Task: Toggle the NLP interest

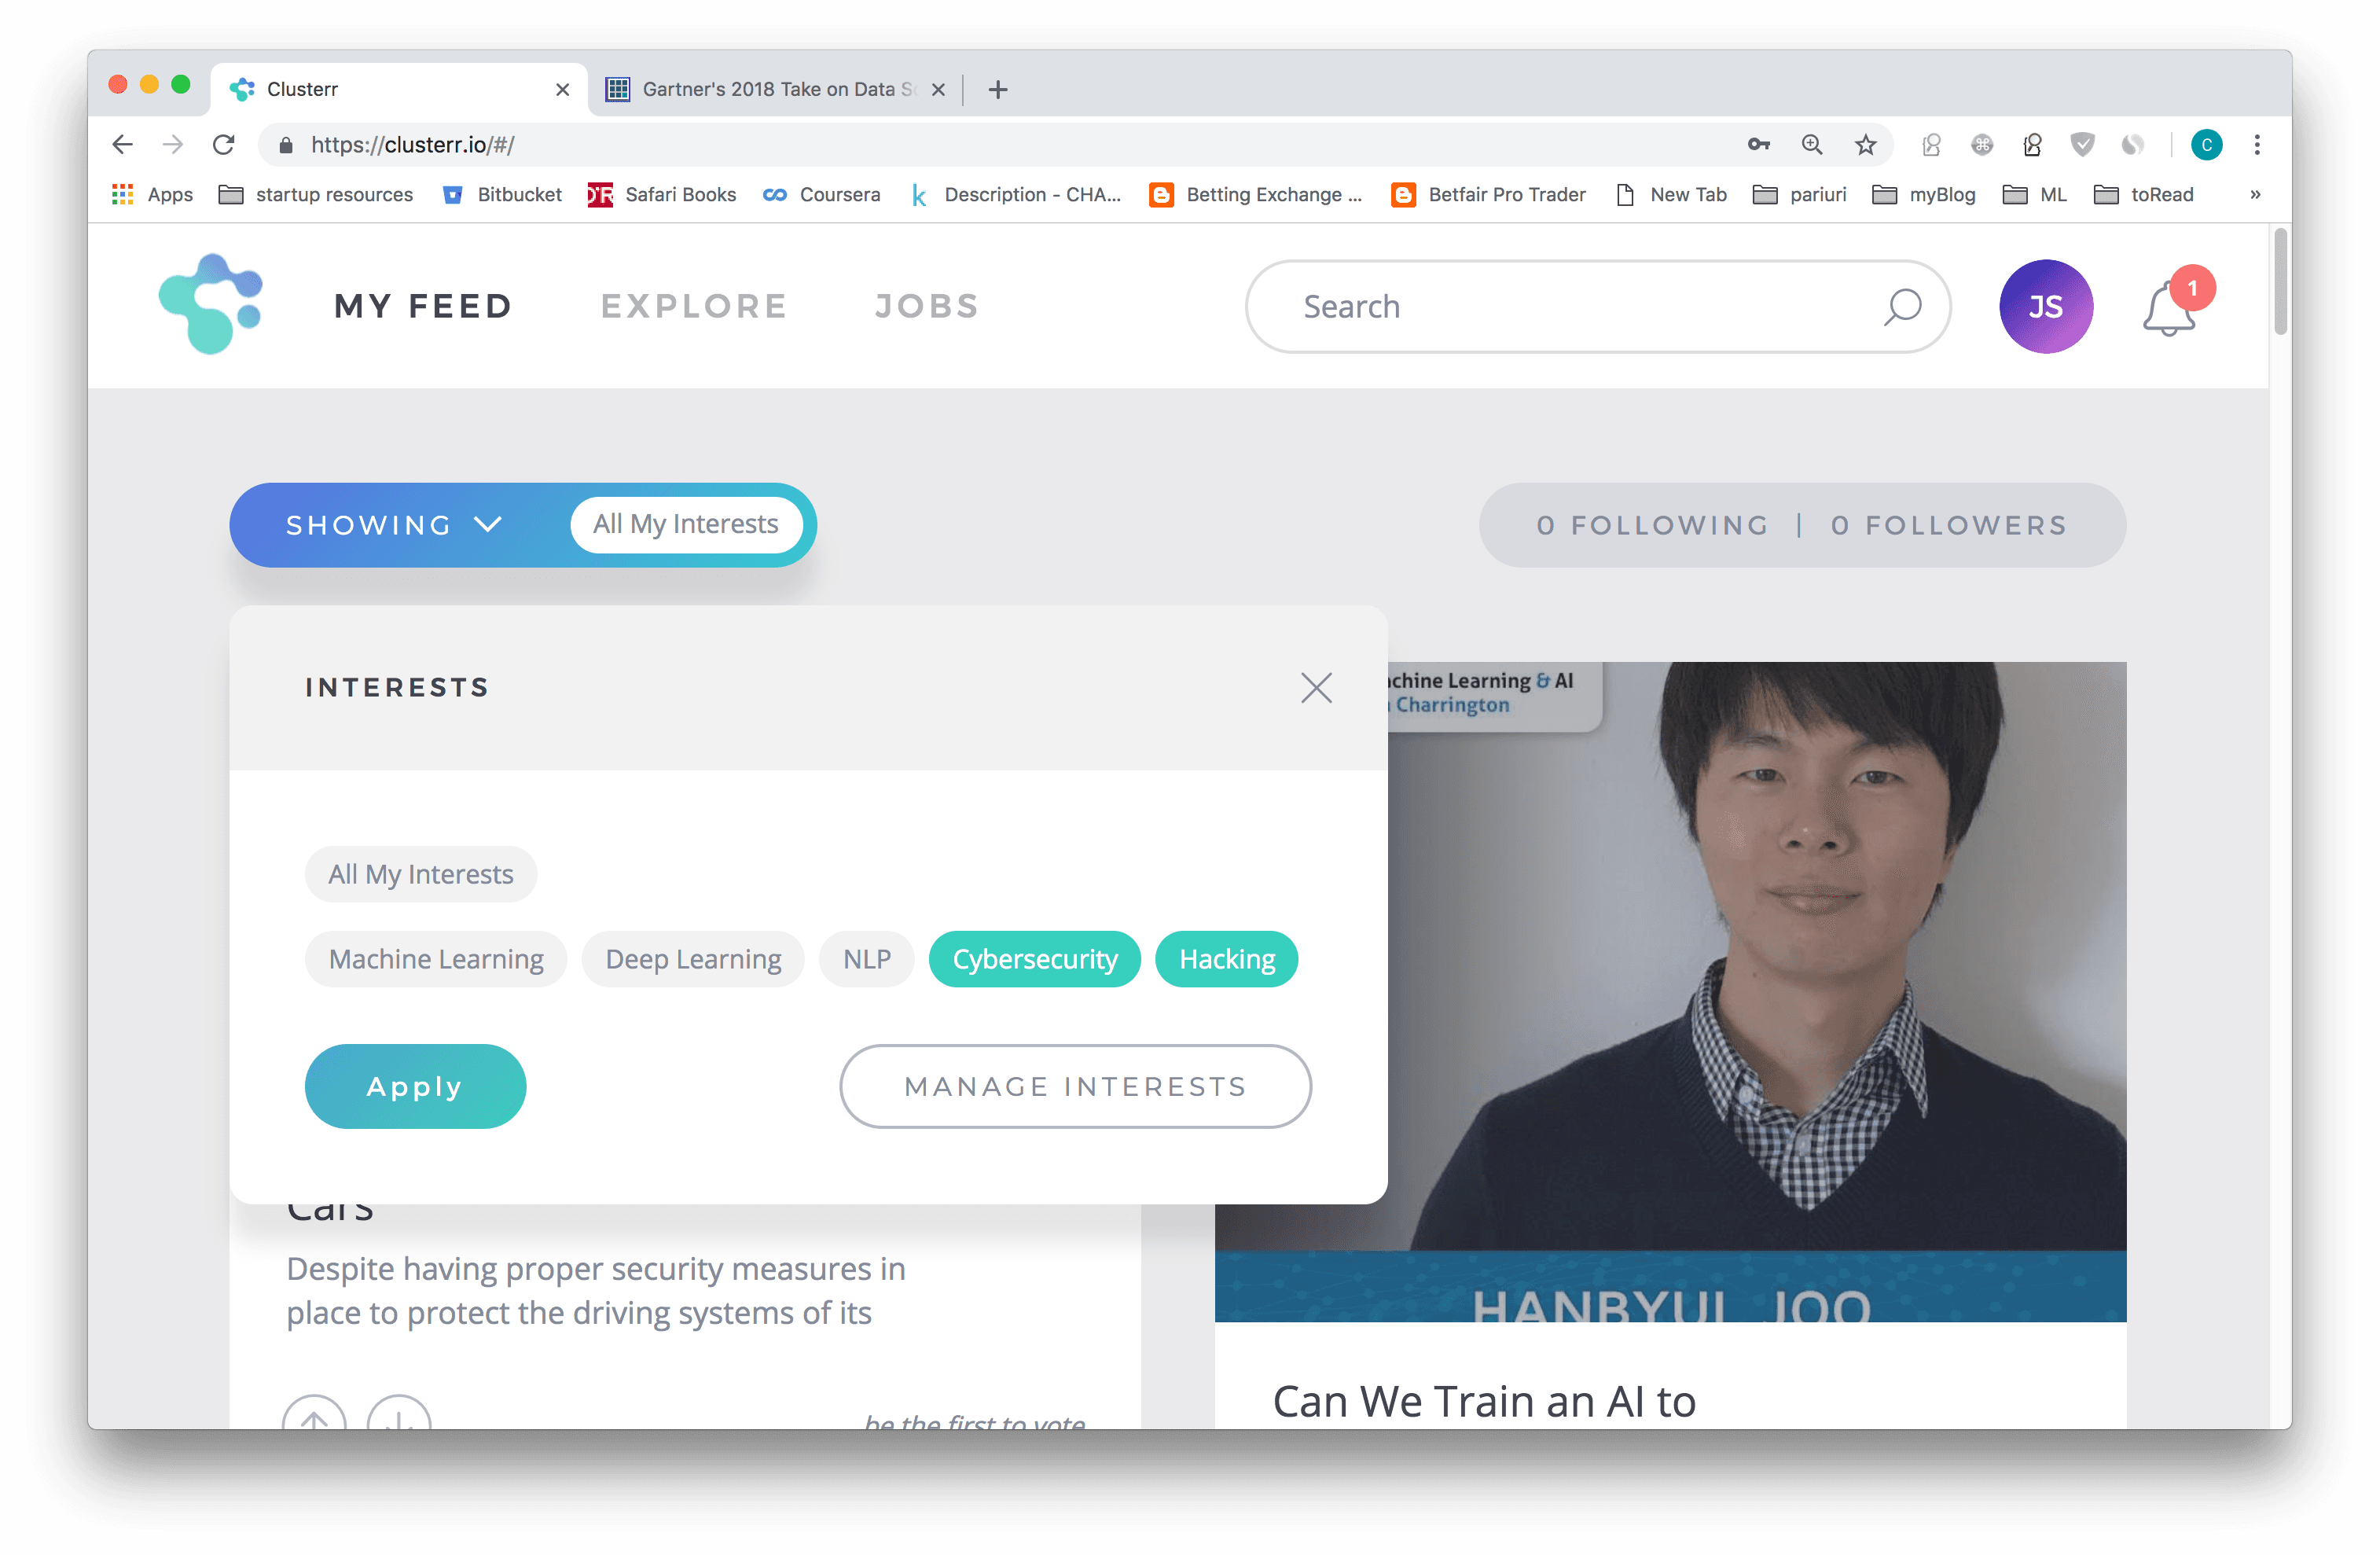Action: tap(866, 959)
